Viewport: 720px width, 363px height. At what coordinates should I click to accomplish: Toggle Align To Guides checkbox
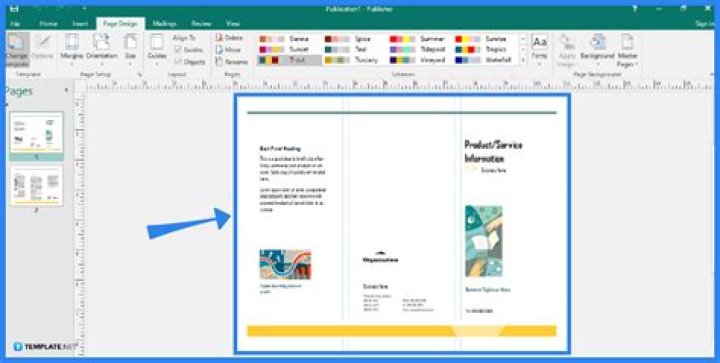click(189, 50)
